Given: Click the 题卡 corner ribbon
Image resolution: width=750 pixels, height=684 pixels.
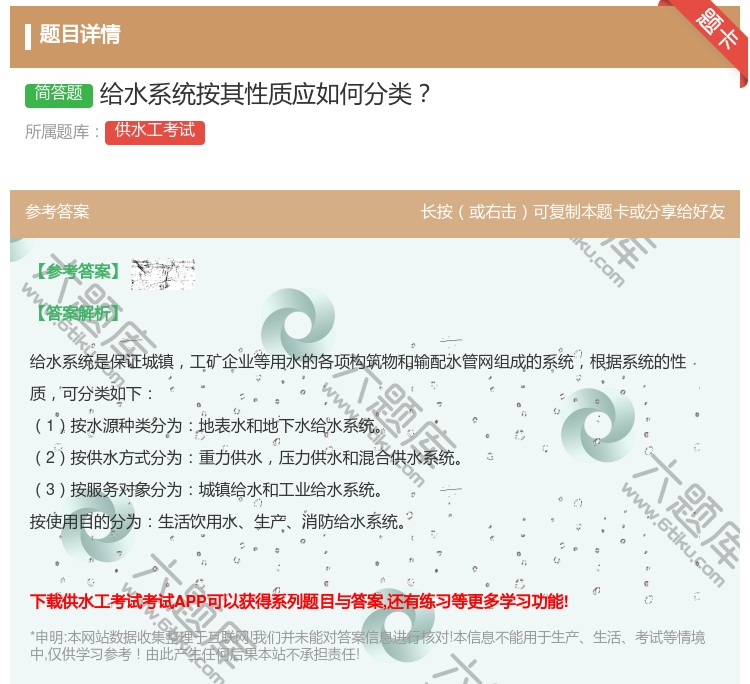Looking at the screenshot, I should pyautogui.click(x=716, y=31).
